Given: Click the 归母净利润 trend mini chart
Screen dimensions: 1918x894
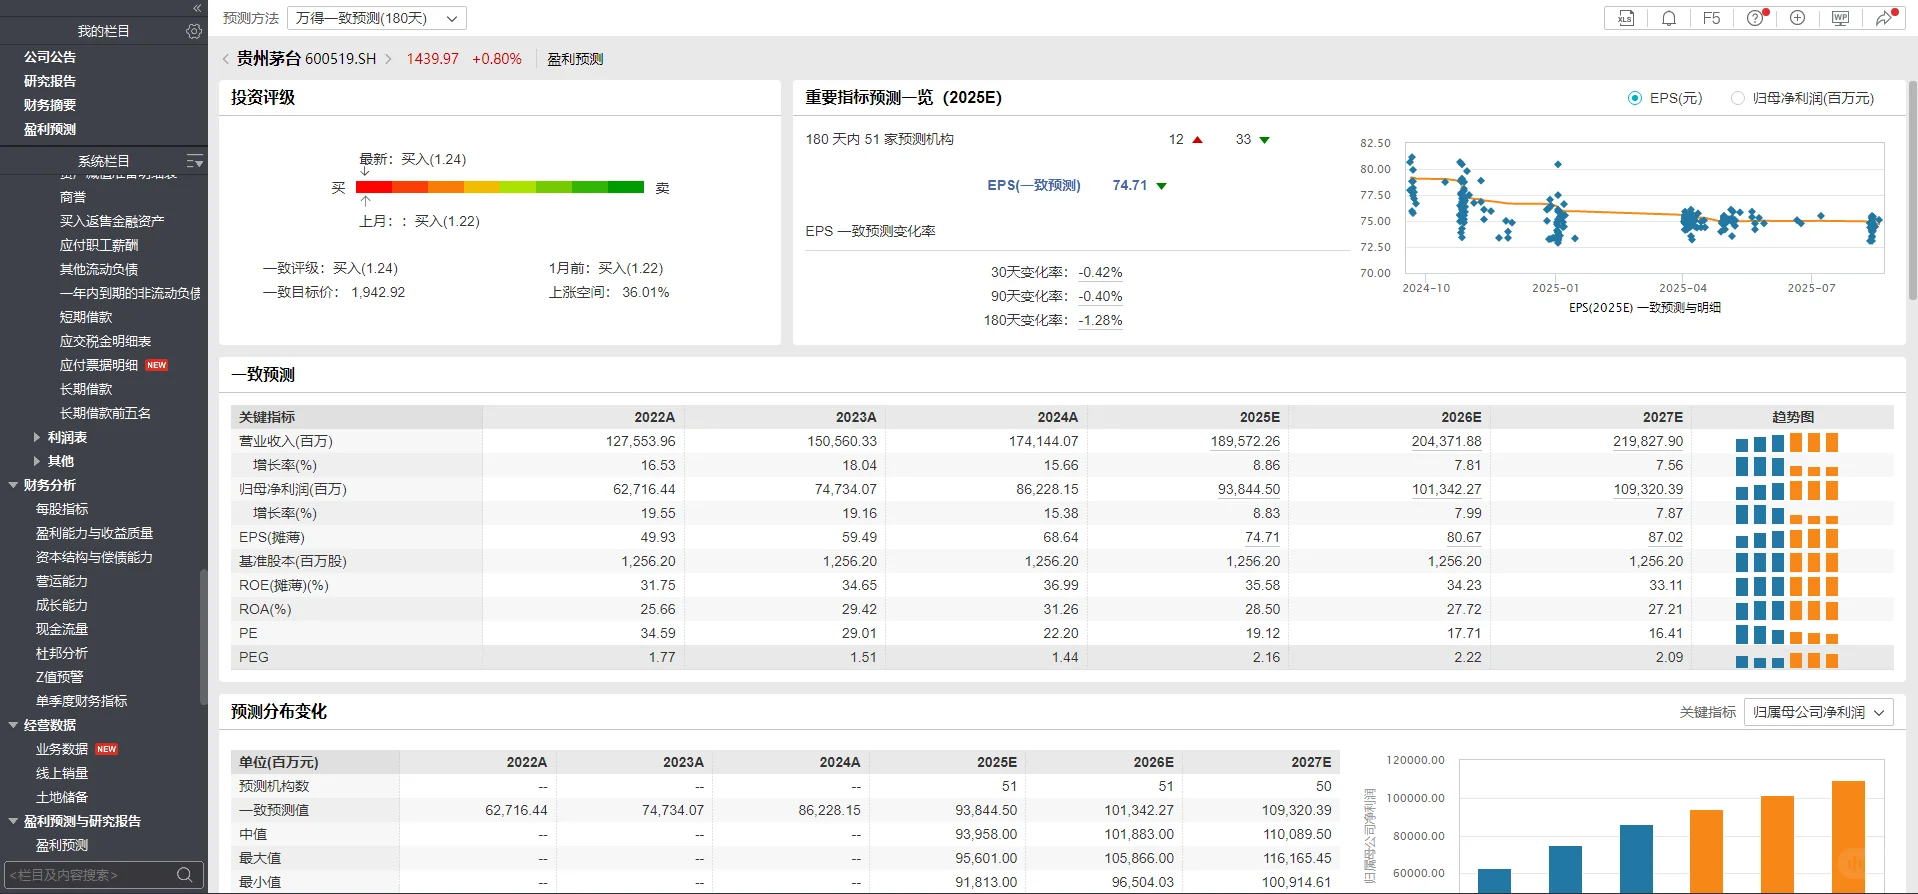Looking at the screenshot, I should pyautogui.click(x=1787, y=490).
